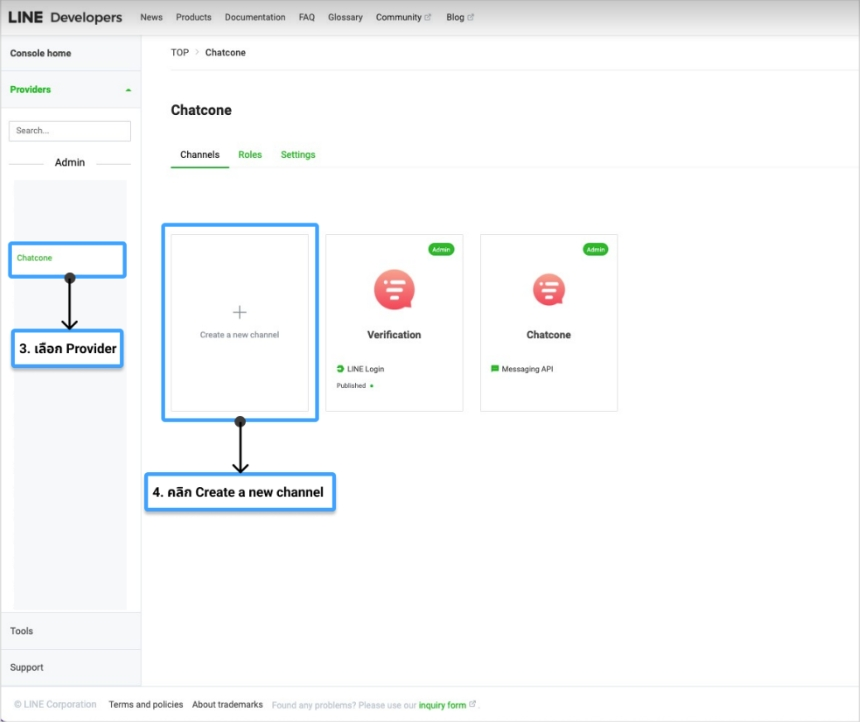This screenshot has width=860, height=722.
Task: Click the LINE Login icon
Action: tap(340, 369)
